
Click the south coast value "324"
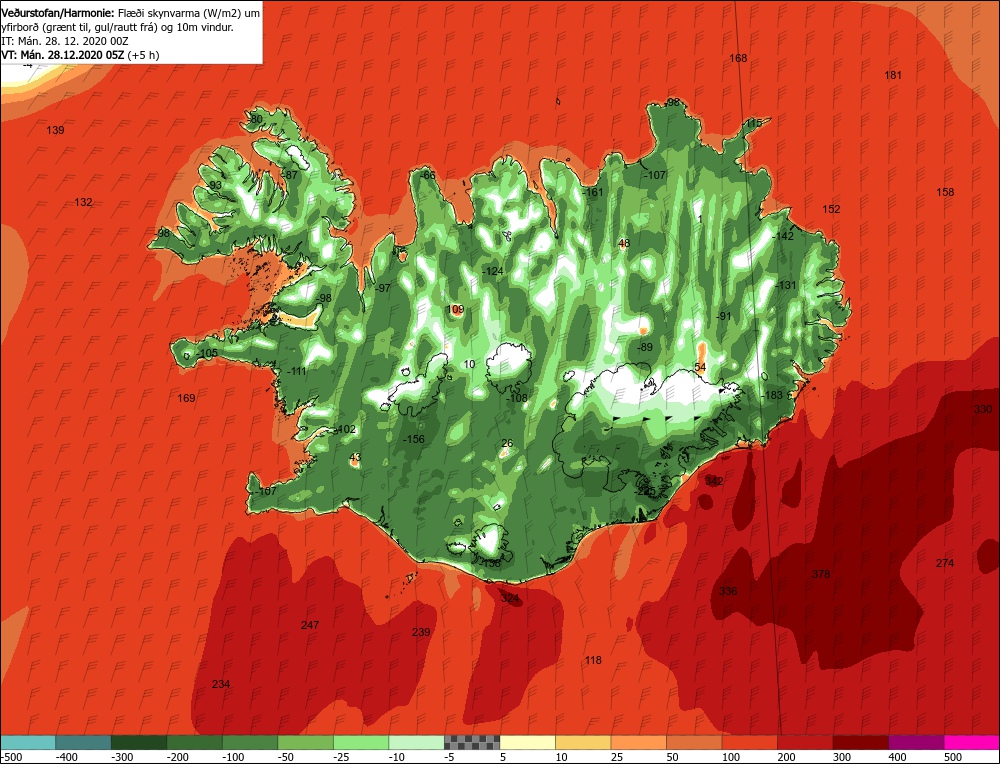(x=510, y=598)
